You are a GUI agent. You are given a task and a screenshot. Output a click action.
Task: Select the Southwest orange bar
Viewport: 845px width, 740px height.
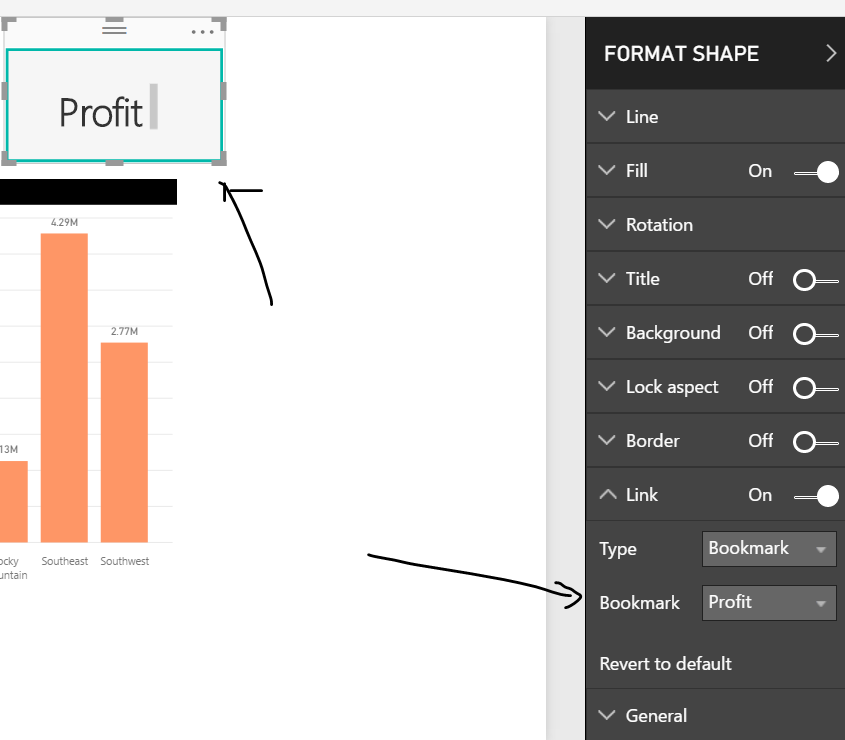124,442
